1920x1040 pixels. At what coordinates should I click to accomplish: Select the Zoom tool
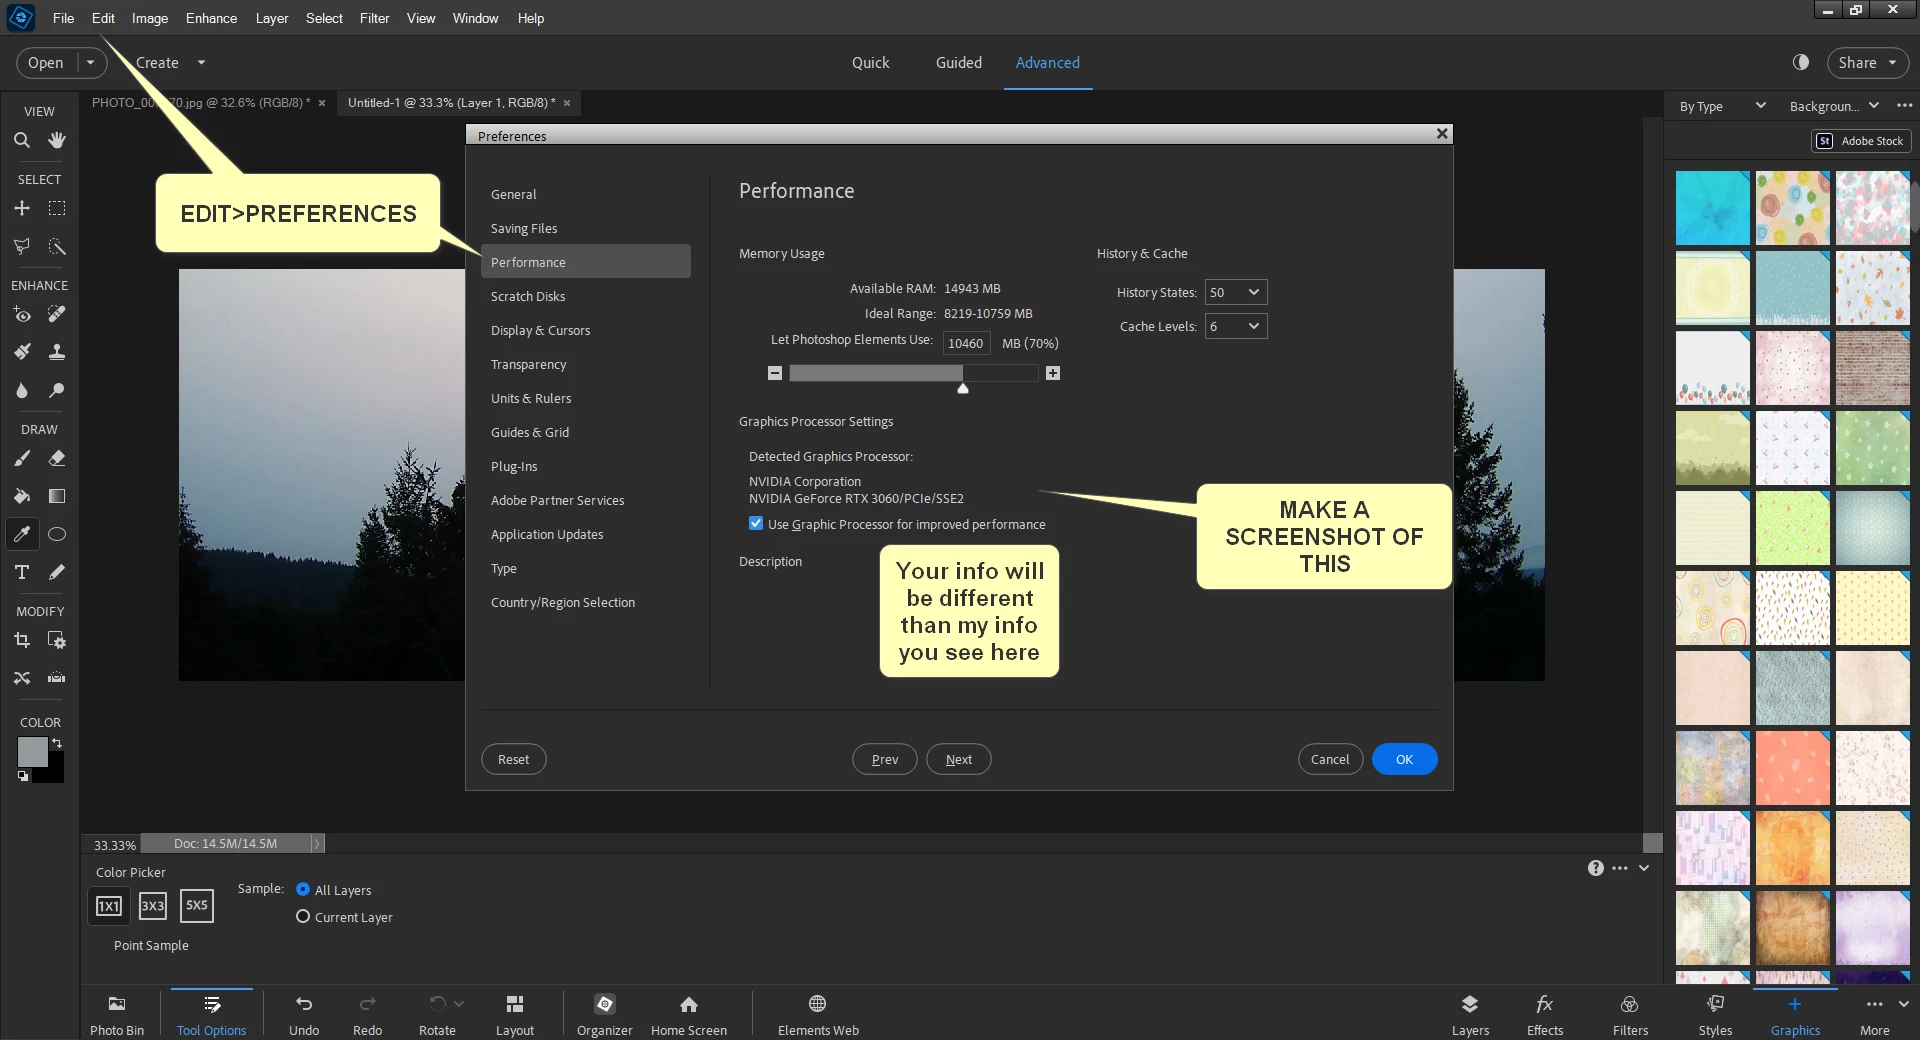click(21, 140)
